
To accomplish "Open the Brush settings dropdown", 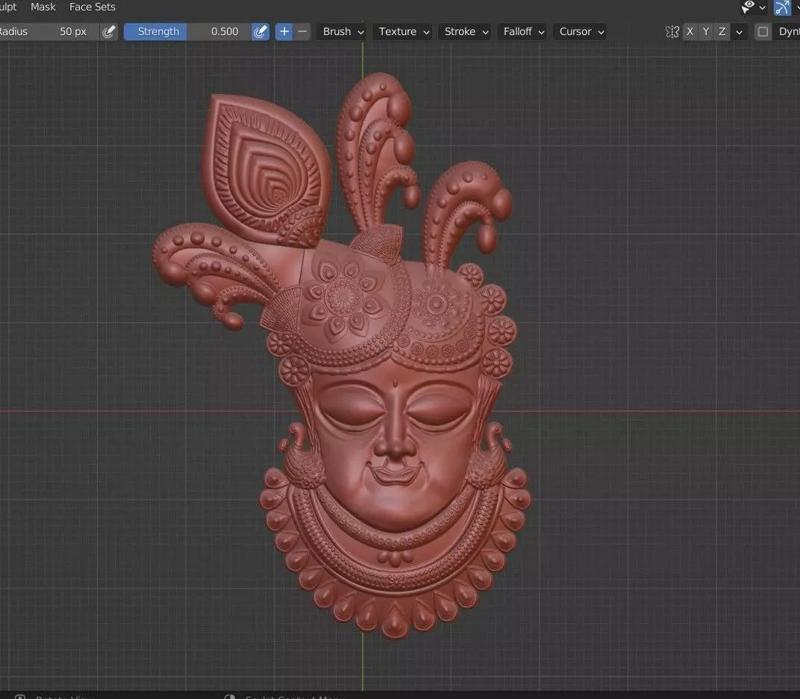I will 343,32.
